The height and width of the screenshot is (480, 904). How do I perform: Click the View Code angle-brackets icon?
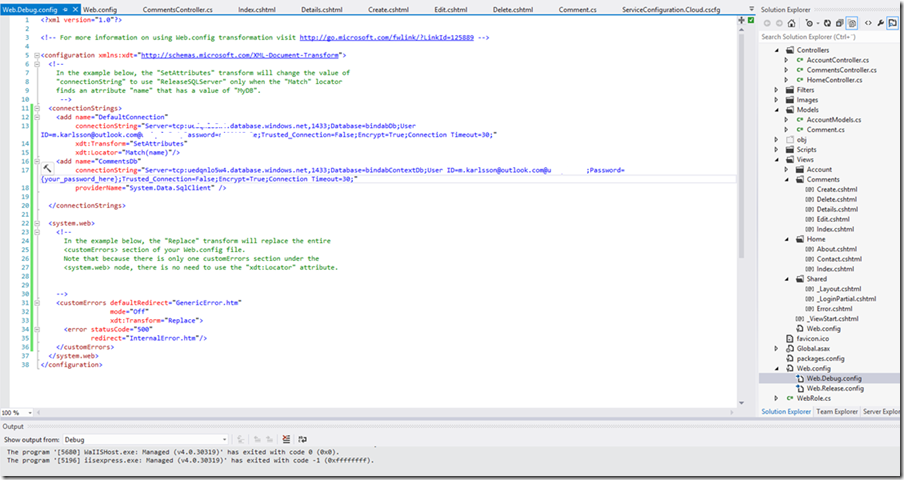(x=868, y=23)
